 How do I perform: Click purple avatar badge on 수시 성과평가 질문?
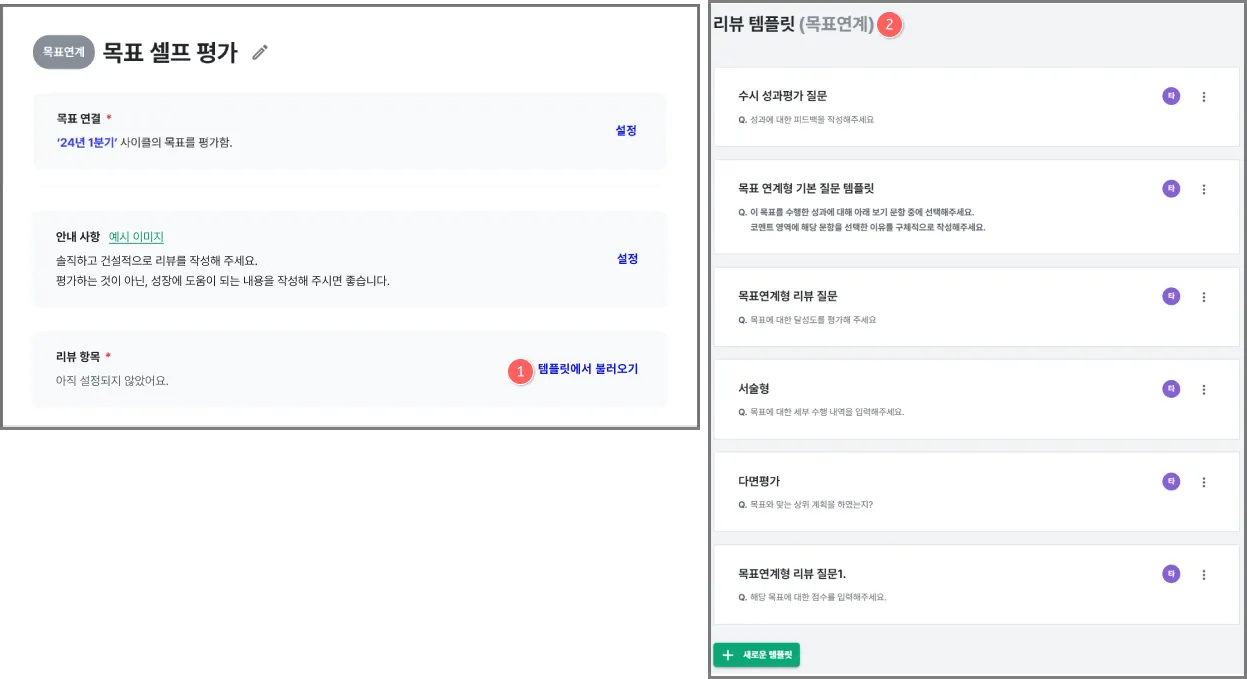click(x=1171, y=96)
